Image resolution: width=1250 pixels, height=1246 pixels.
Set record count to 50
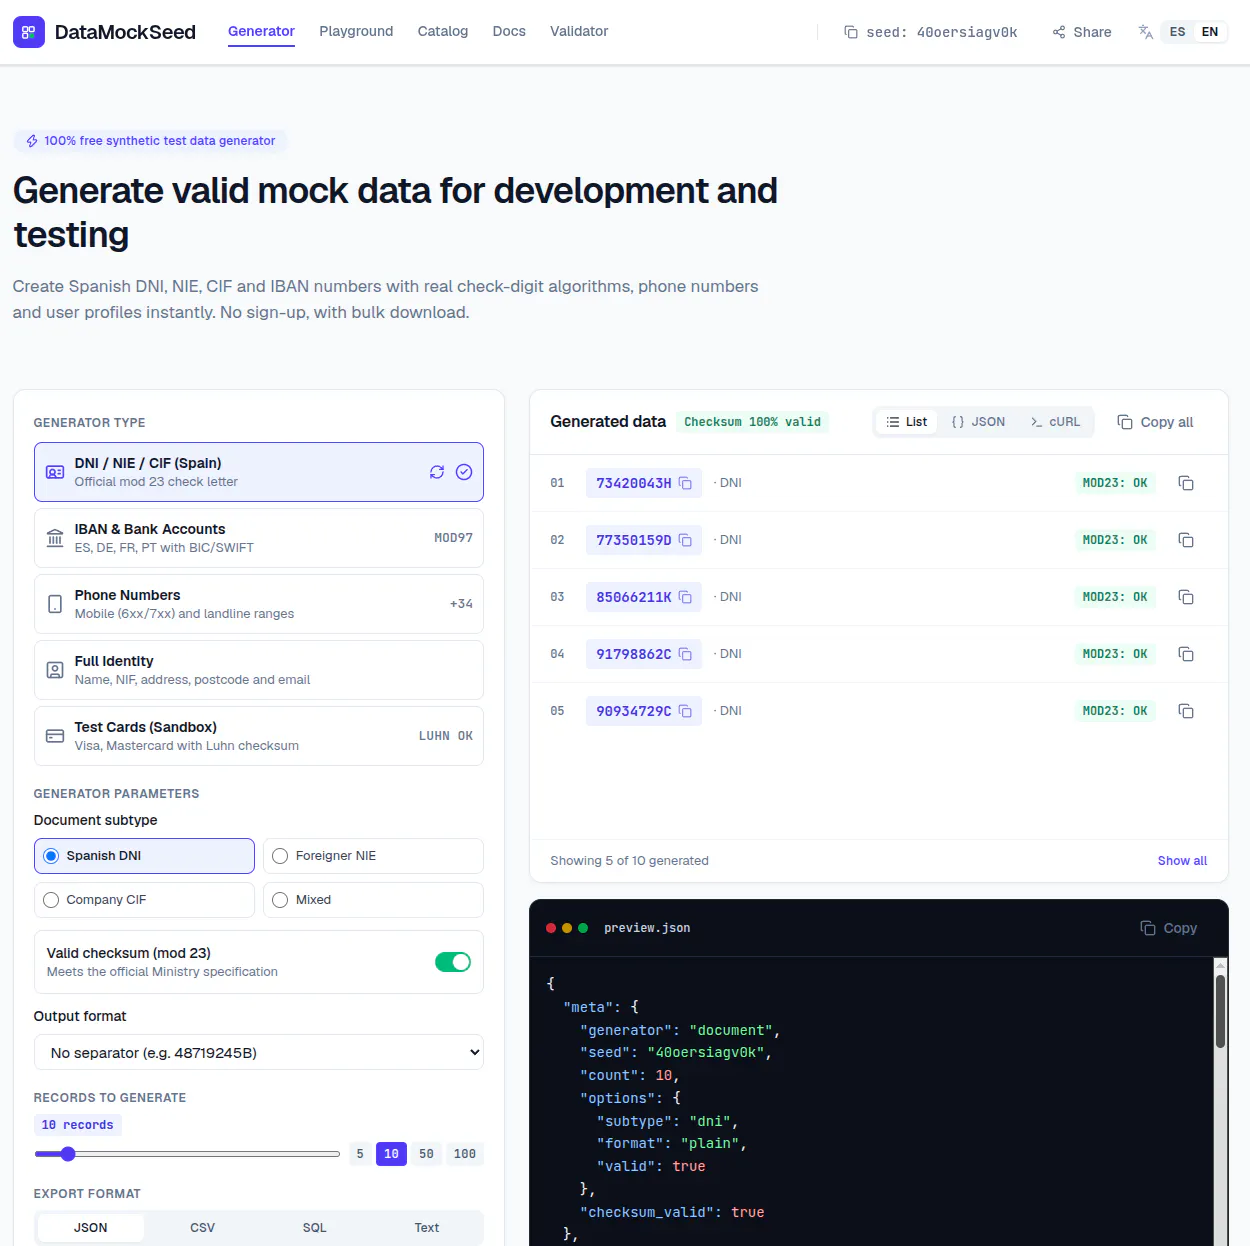tap(426, 1154)
